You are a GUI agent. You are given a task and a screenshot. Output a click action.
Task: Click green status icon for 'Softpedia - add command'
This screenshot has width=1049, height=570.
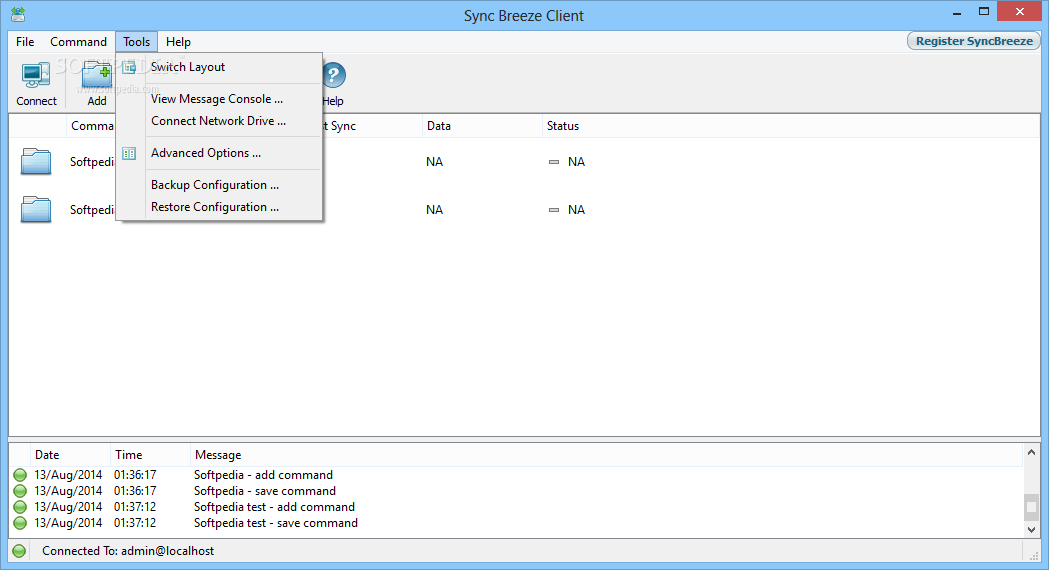[20, 475]
